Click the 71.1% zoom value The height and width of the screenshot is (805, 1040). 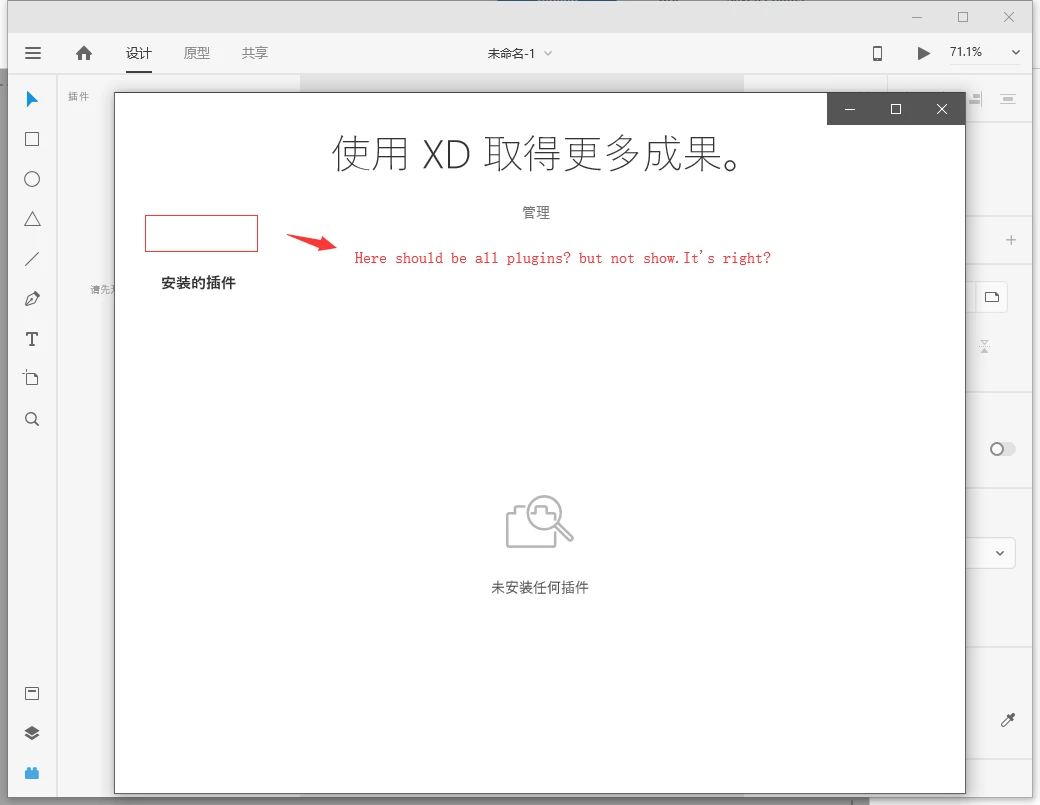coord(966,52)
